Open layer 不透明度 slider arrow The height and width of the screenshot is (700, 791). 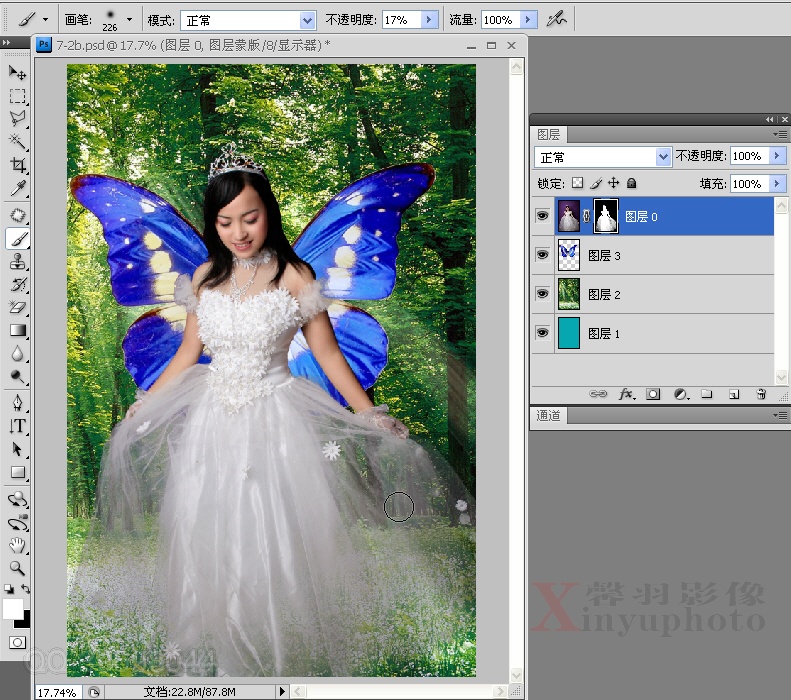[x=777, y=156]
